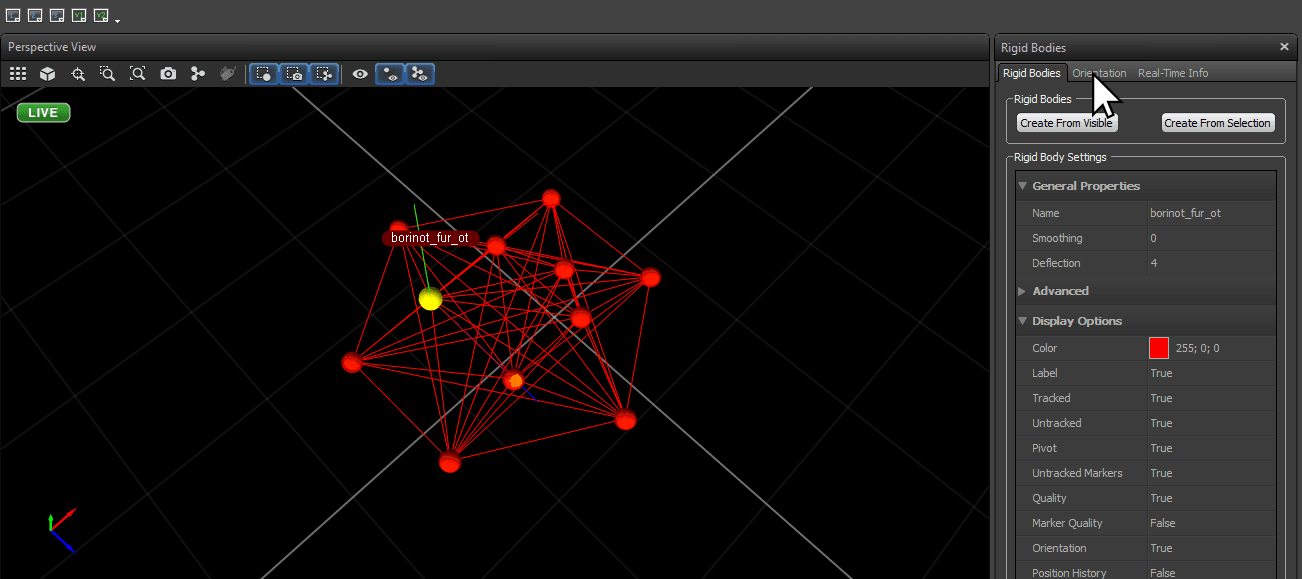Toggle camera selection mode icon
1302x579 pixels.
click(294, 74)
